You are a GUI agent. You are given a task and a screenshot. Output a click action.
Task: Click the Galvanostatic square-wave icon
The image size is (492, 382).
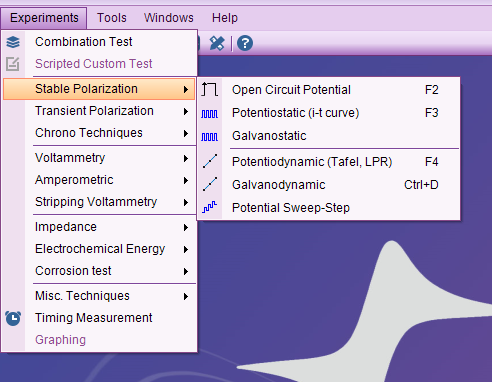(210, 137)
